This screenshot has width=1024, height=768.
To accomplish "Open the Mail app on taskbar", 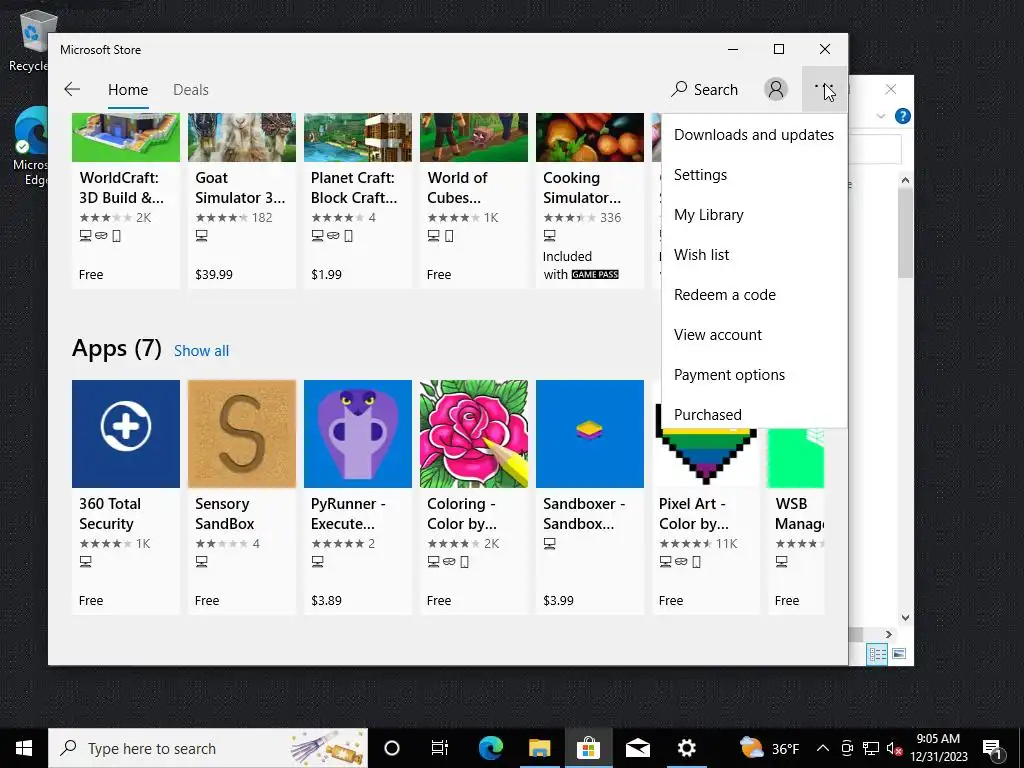I will (637, 748).
